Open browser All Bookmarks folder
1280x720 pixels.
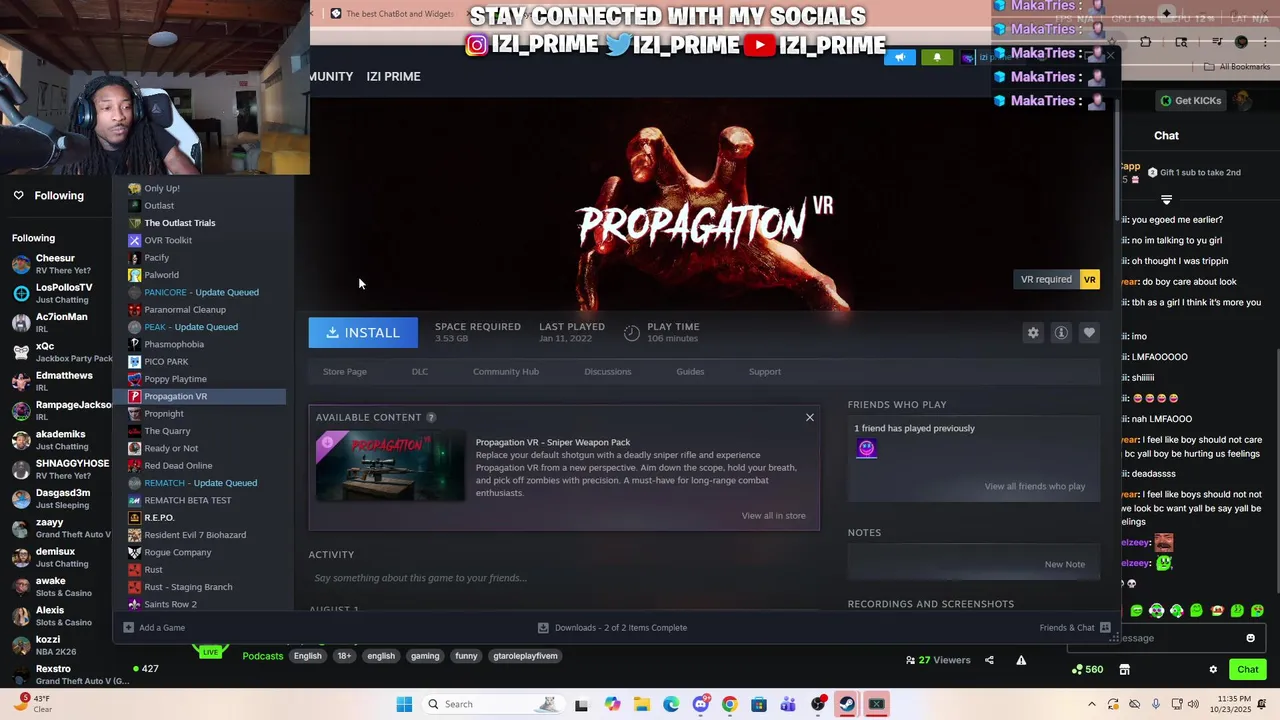point(1237,67)
